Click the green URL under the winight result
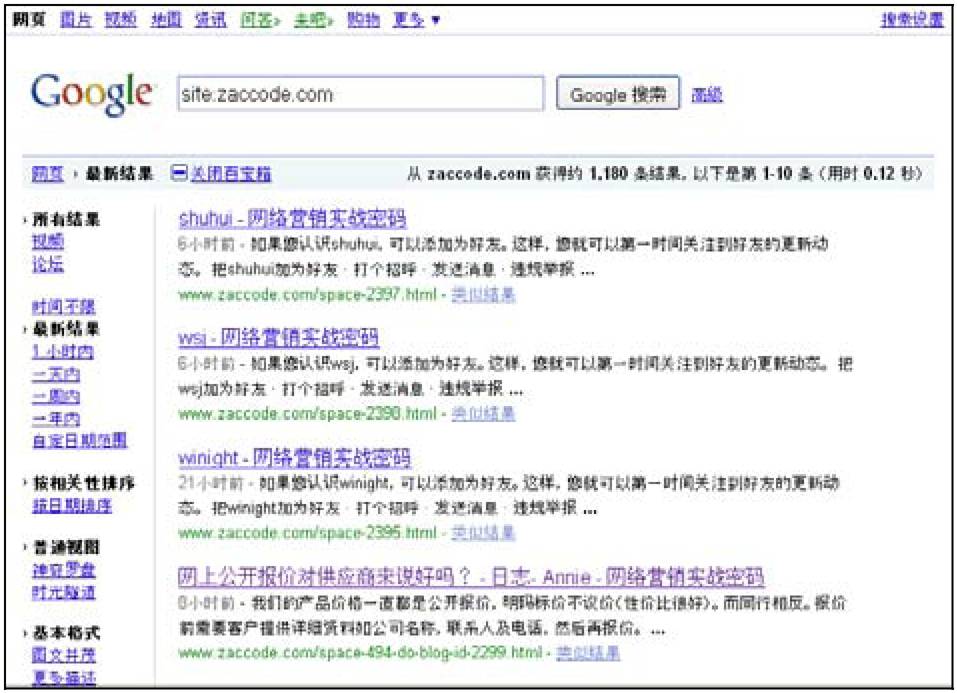 click(308, 532)
